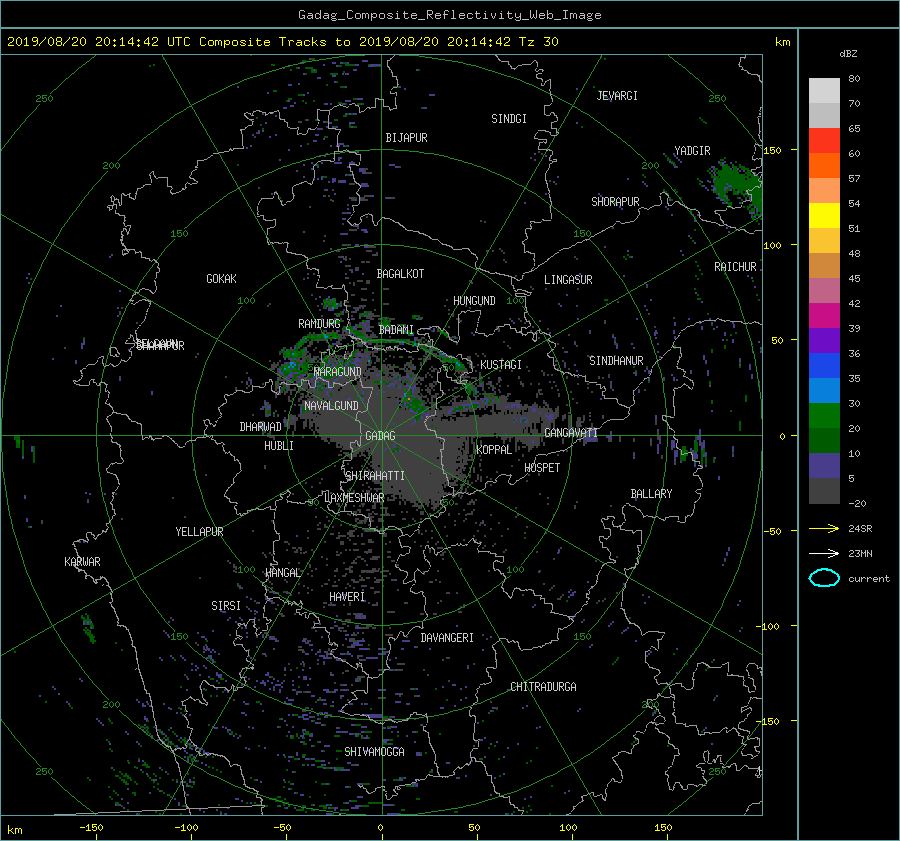Click the NARAGUND city label

coord(338,371)
